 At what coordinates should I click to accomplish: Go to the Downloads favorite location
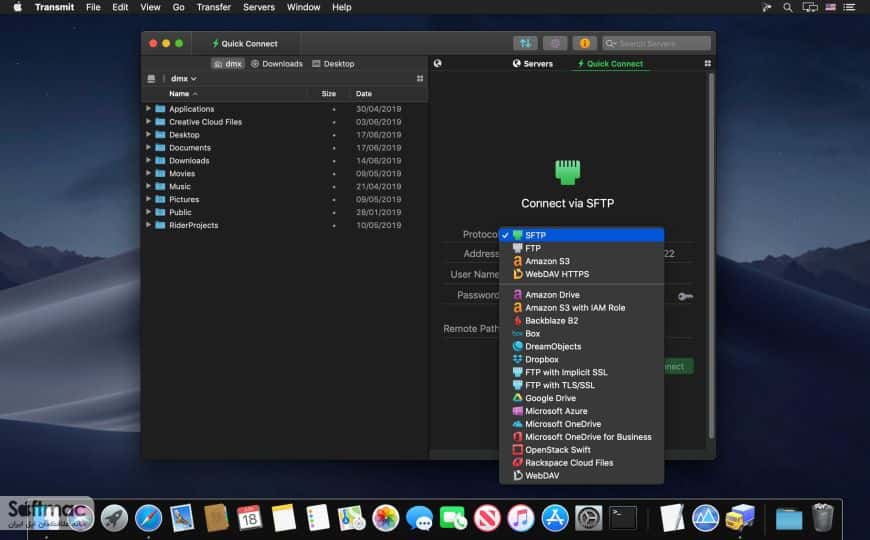(277, 64)
